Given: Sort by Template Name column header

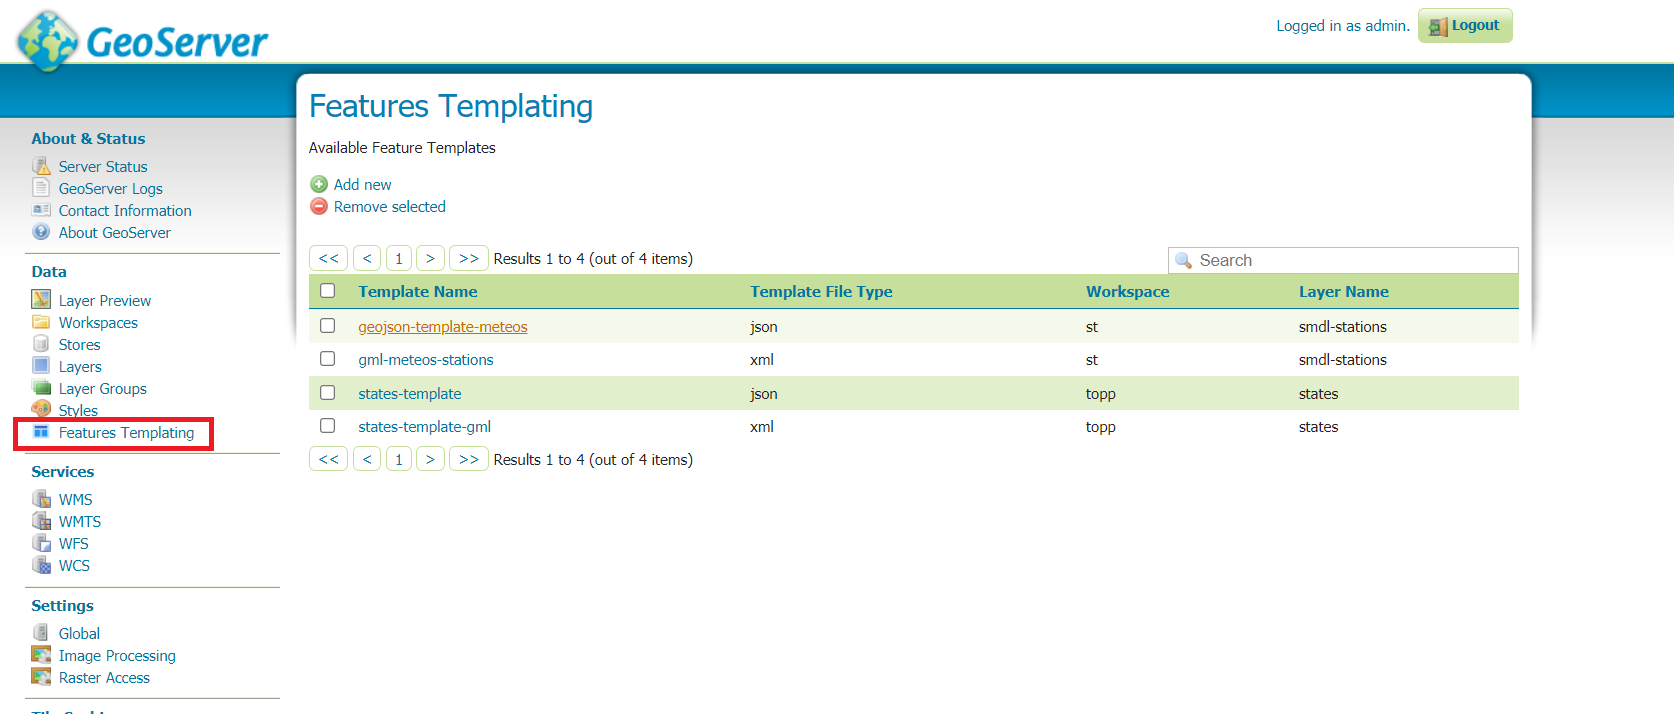Looking at the screenshot, I should point(418,292).
